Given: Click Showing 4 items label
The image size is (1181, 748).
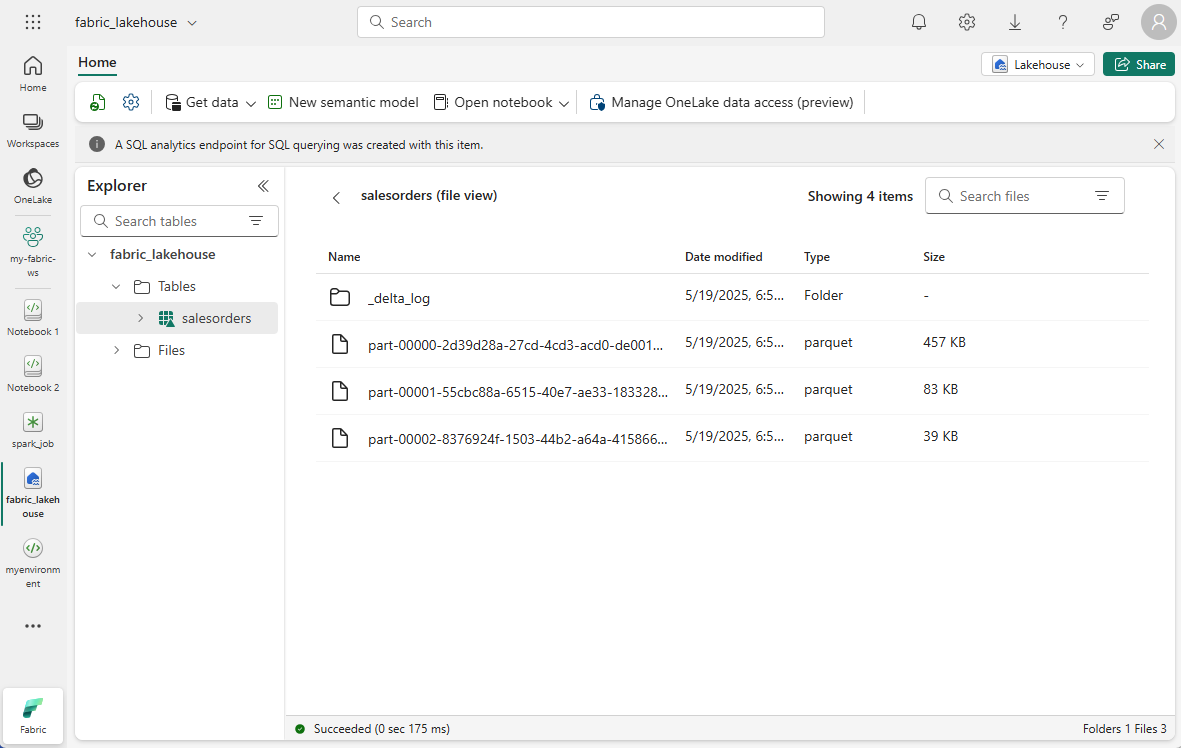Looking at the screenshot, I should tap(860, 196).
